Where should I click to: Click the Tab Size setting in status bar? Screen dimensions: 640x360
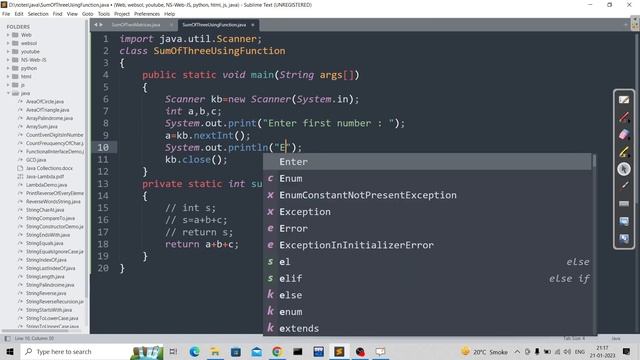pyautogui.click(x=574, y=338)
